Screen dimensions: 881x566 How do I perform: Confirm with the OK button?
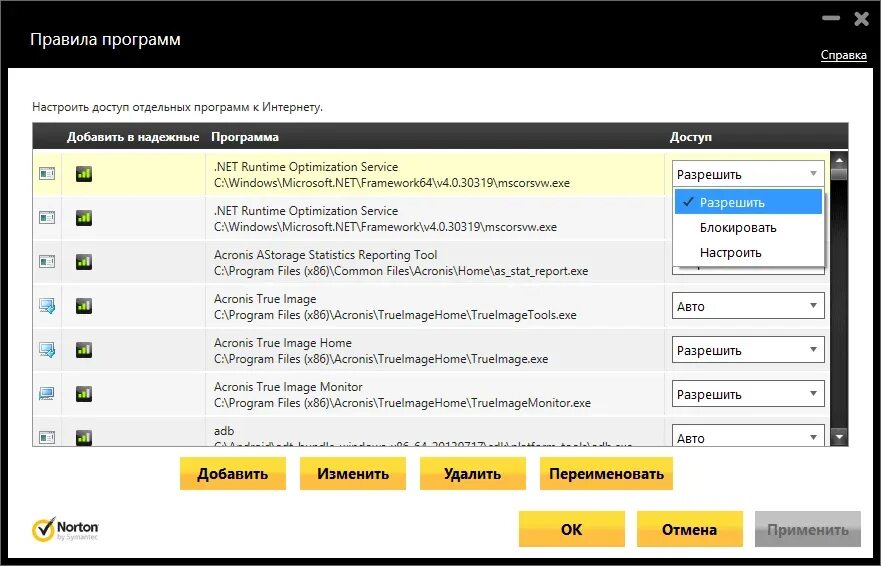[571, 529]
